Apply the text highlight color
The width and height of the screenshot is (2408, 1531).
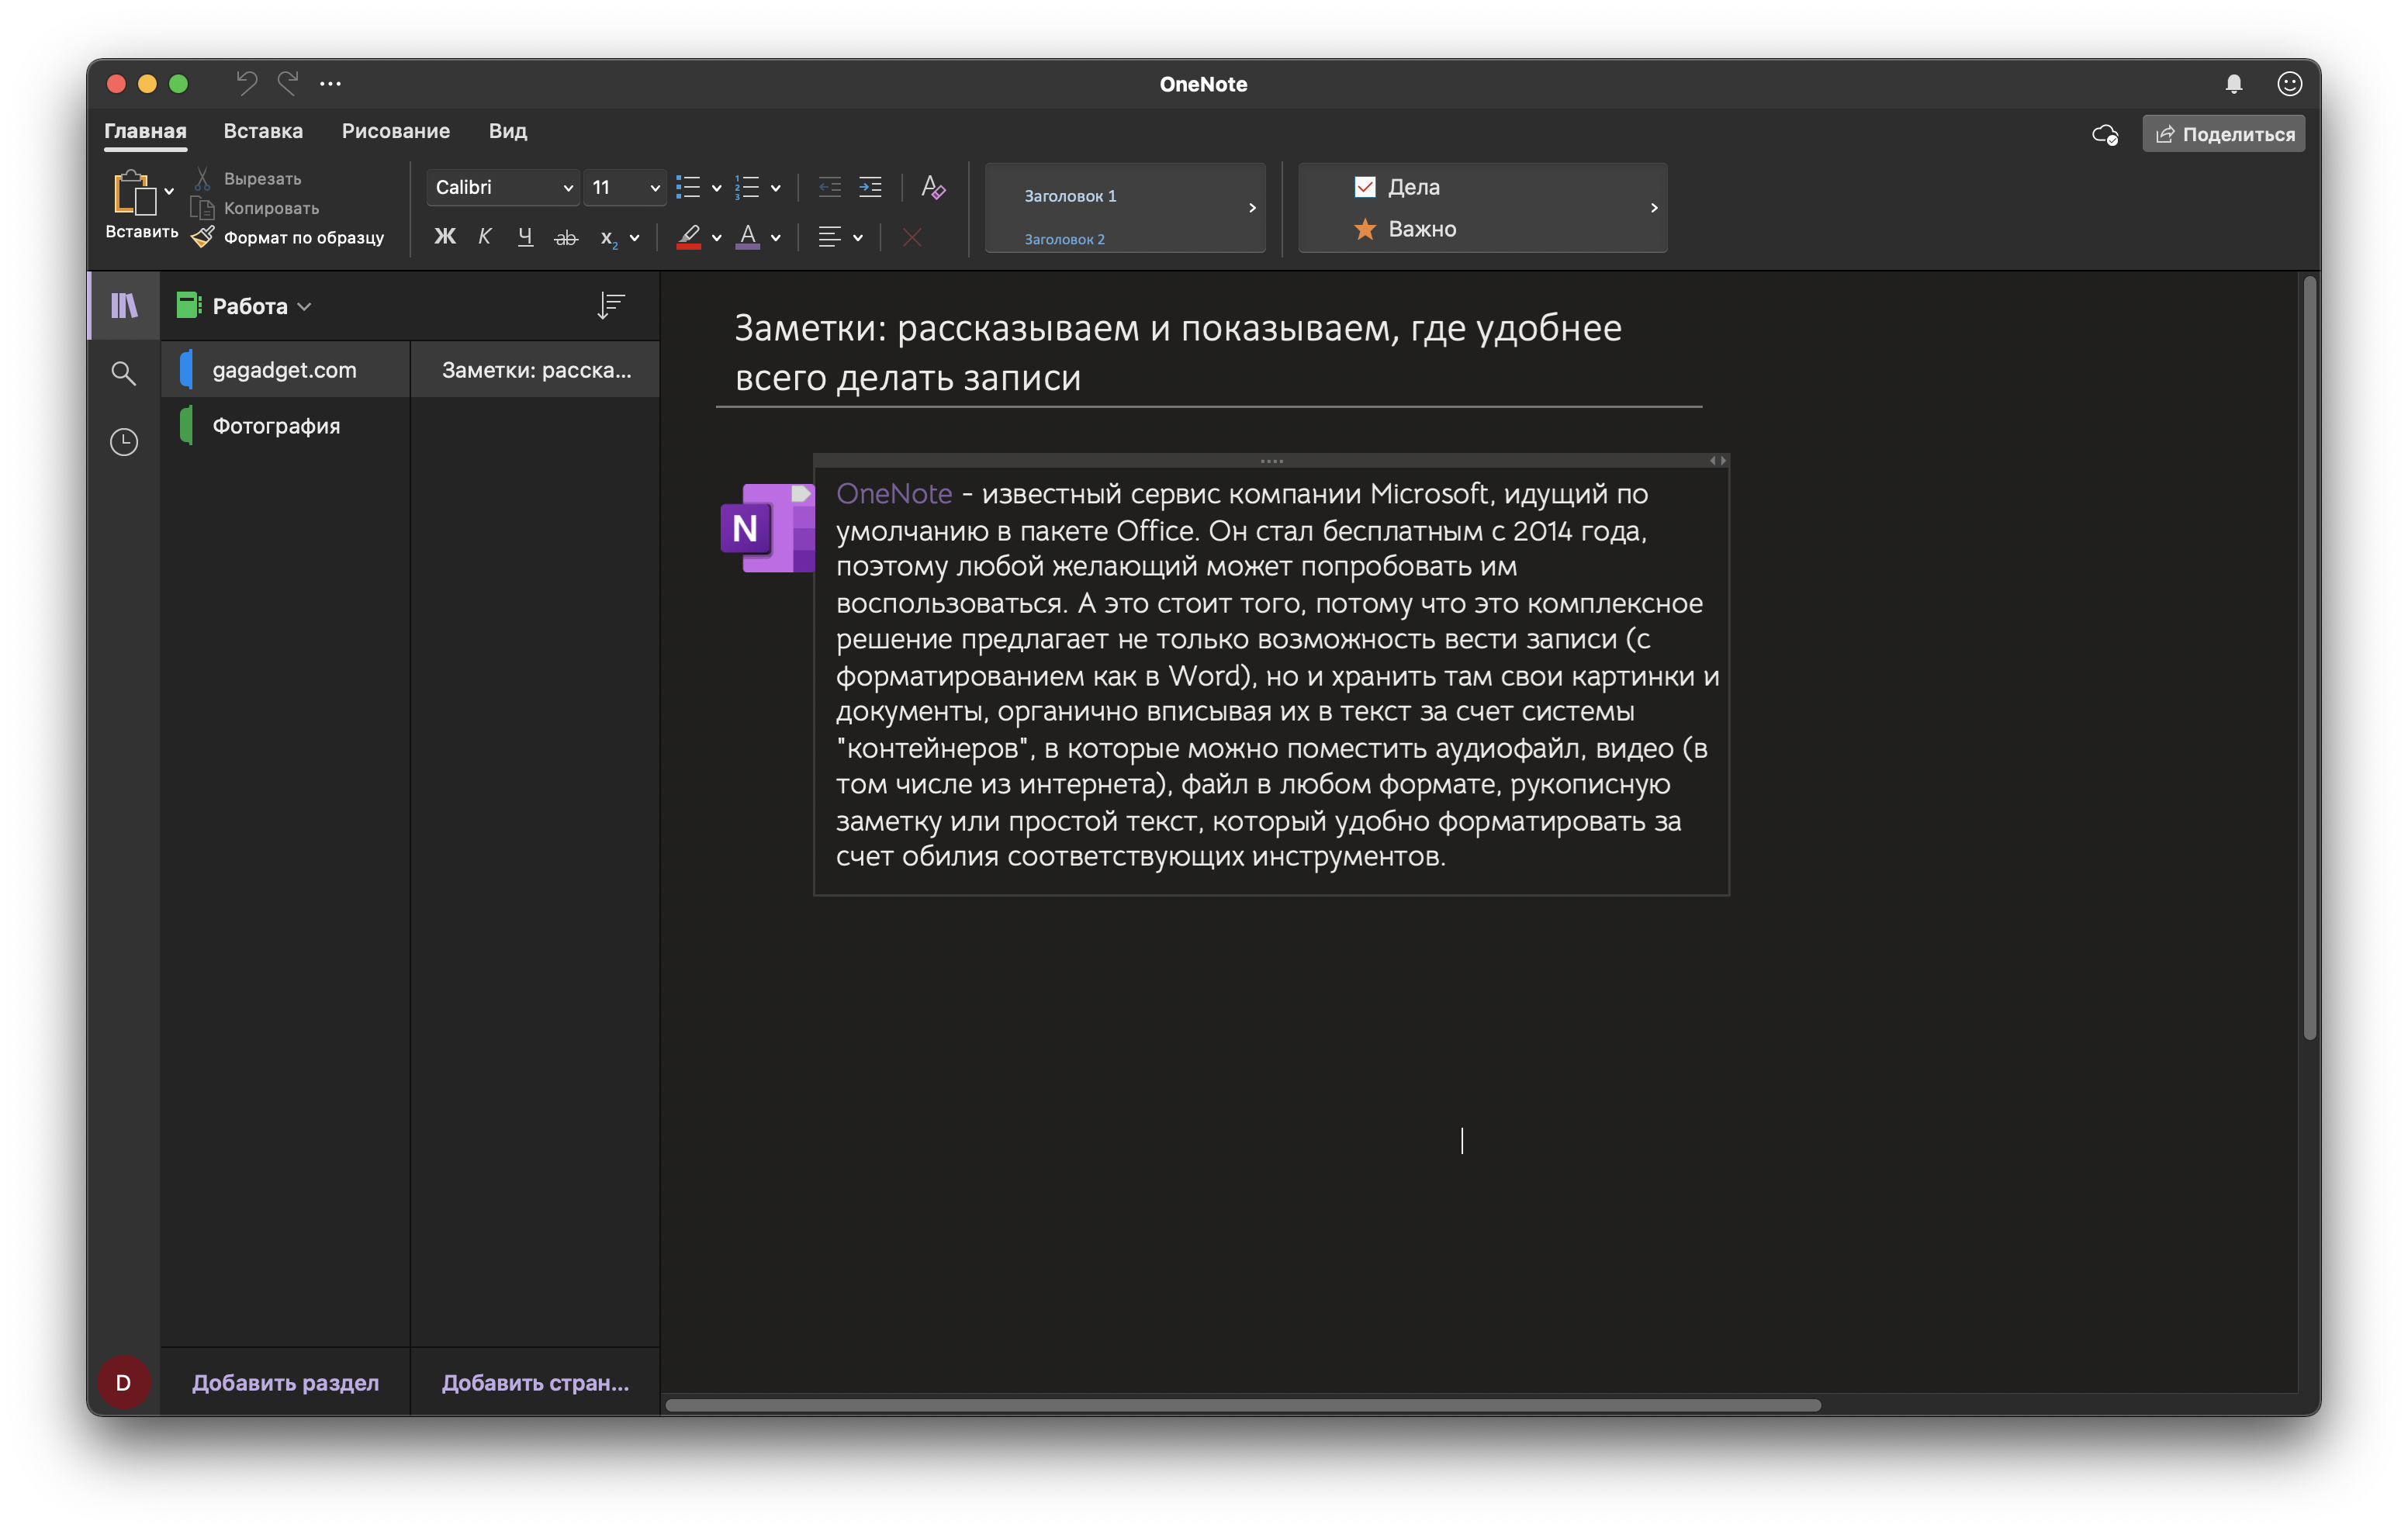coord(688,237)
